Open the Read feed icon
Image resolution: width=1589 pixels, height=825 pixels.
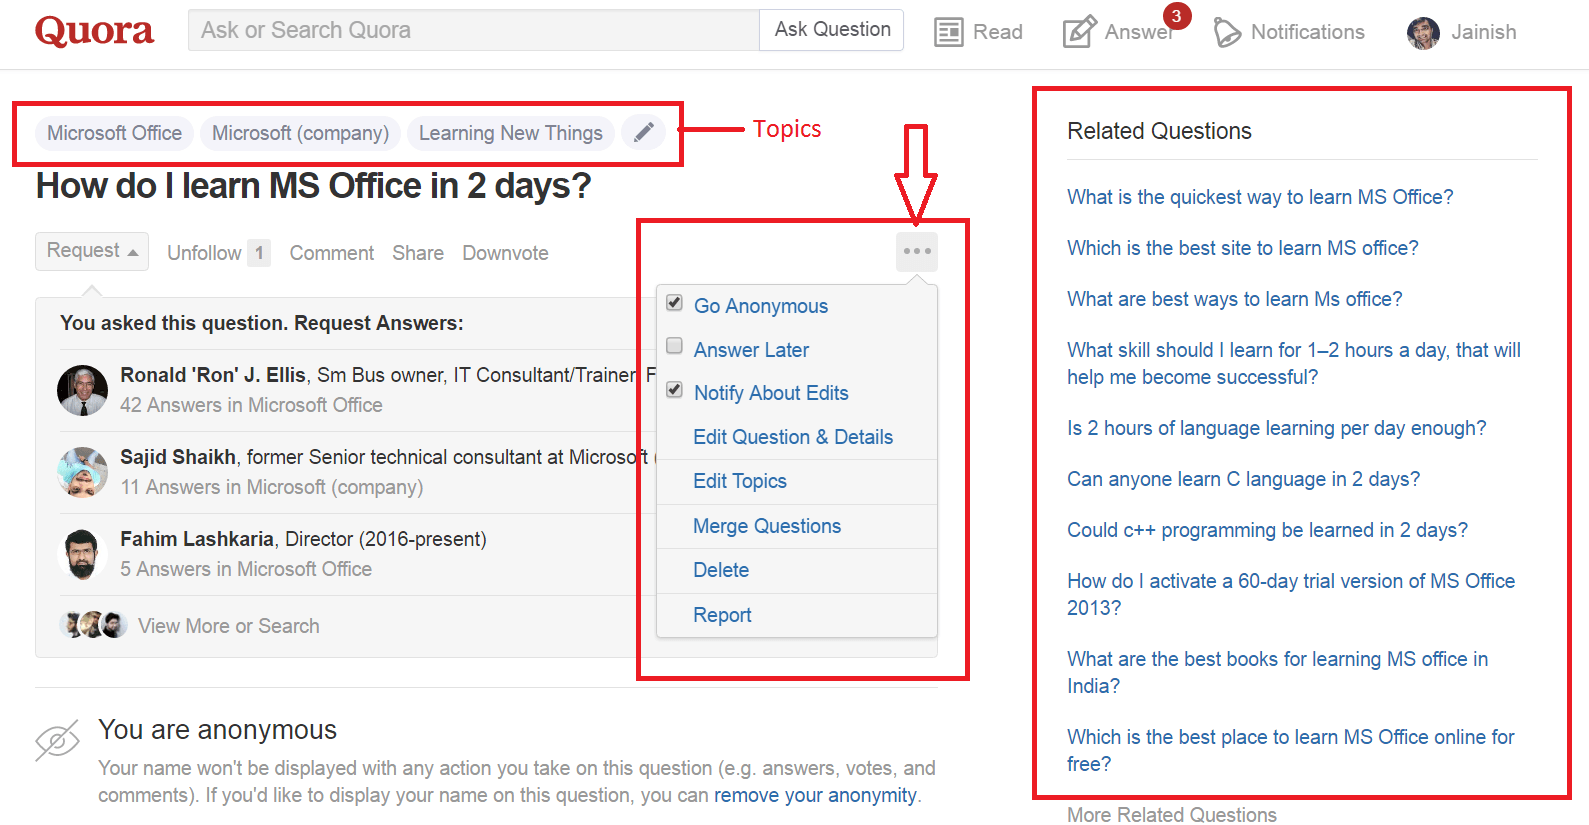(948, 32)
